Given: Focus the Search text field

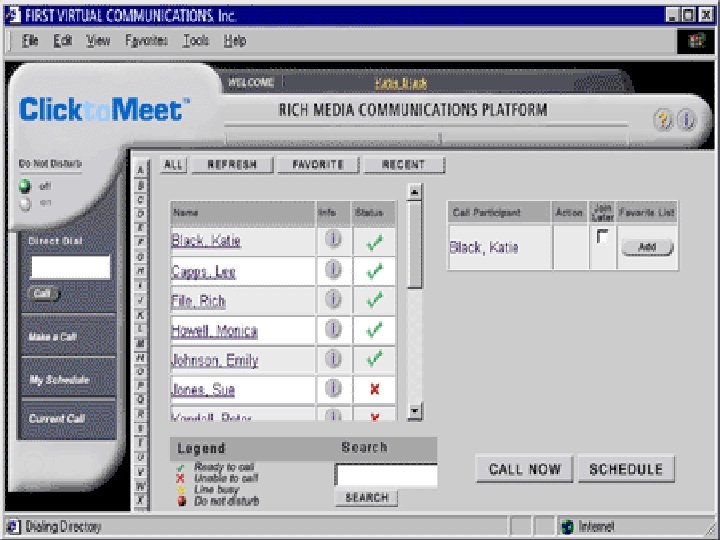Looking at the screenshot, I should (x=387, y=475).
